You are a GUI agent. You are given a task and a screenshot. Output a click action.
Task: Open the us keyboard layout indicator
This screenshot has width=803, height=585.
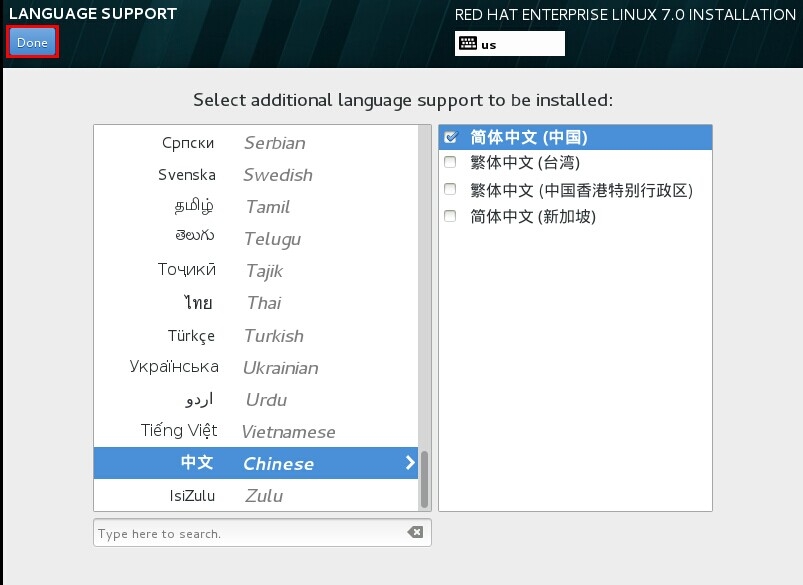click(x=510, y=44)
